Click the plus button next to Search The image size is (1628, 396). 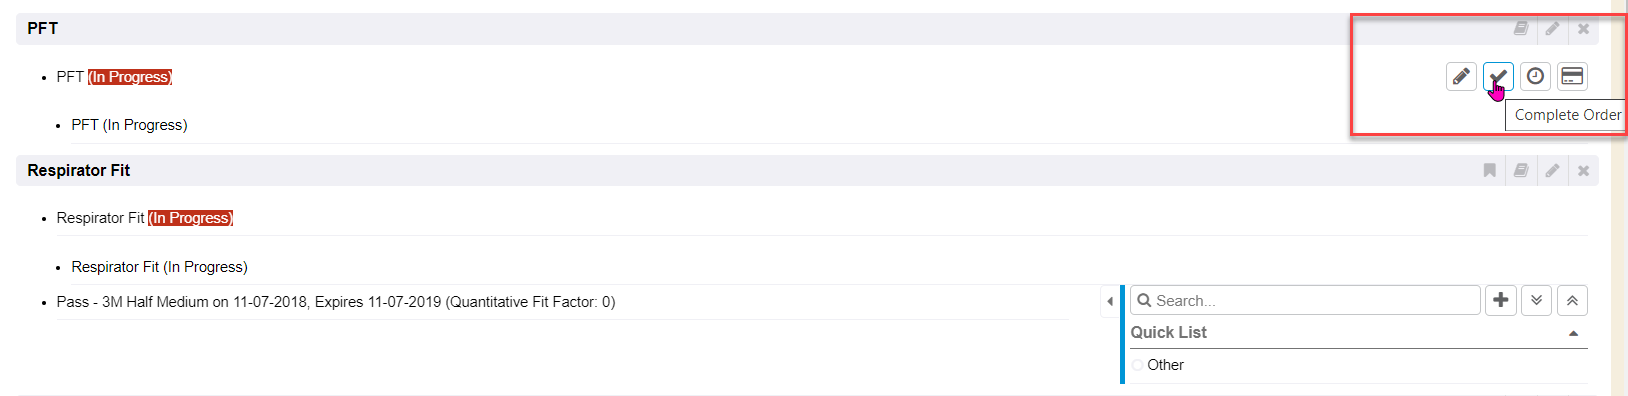(x=1501, y=300)
